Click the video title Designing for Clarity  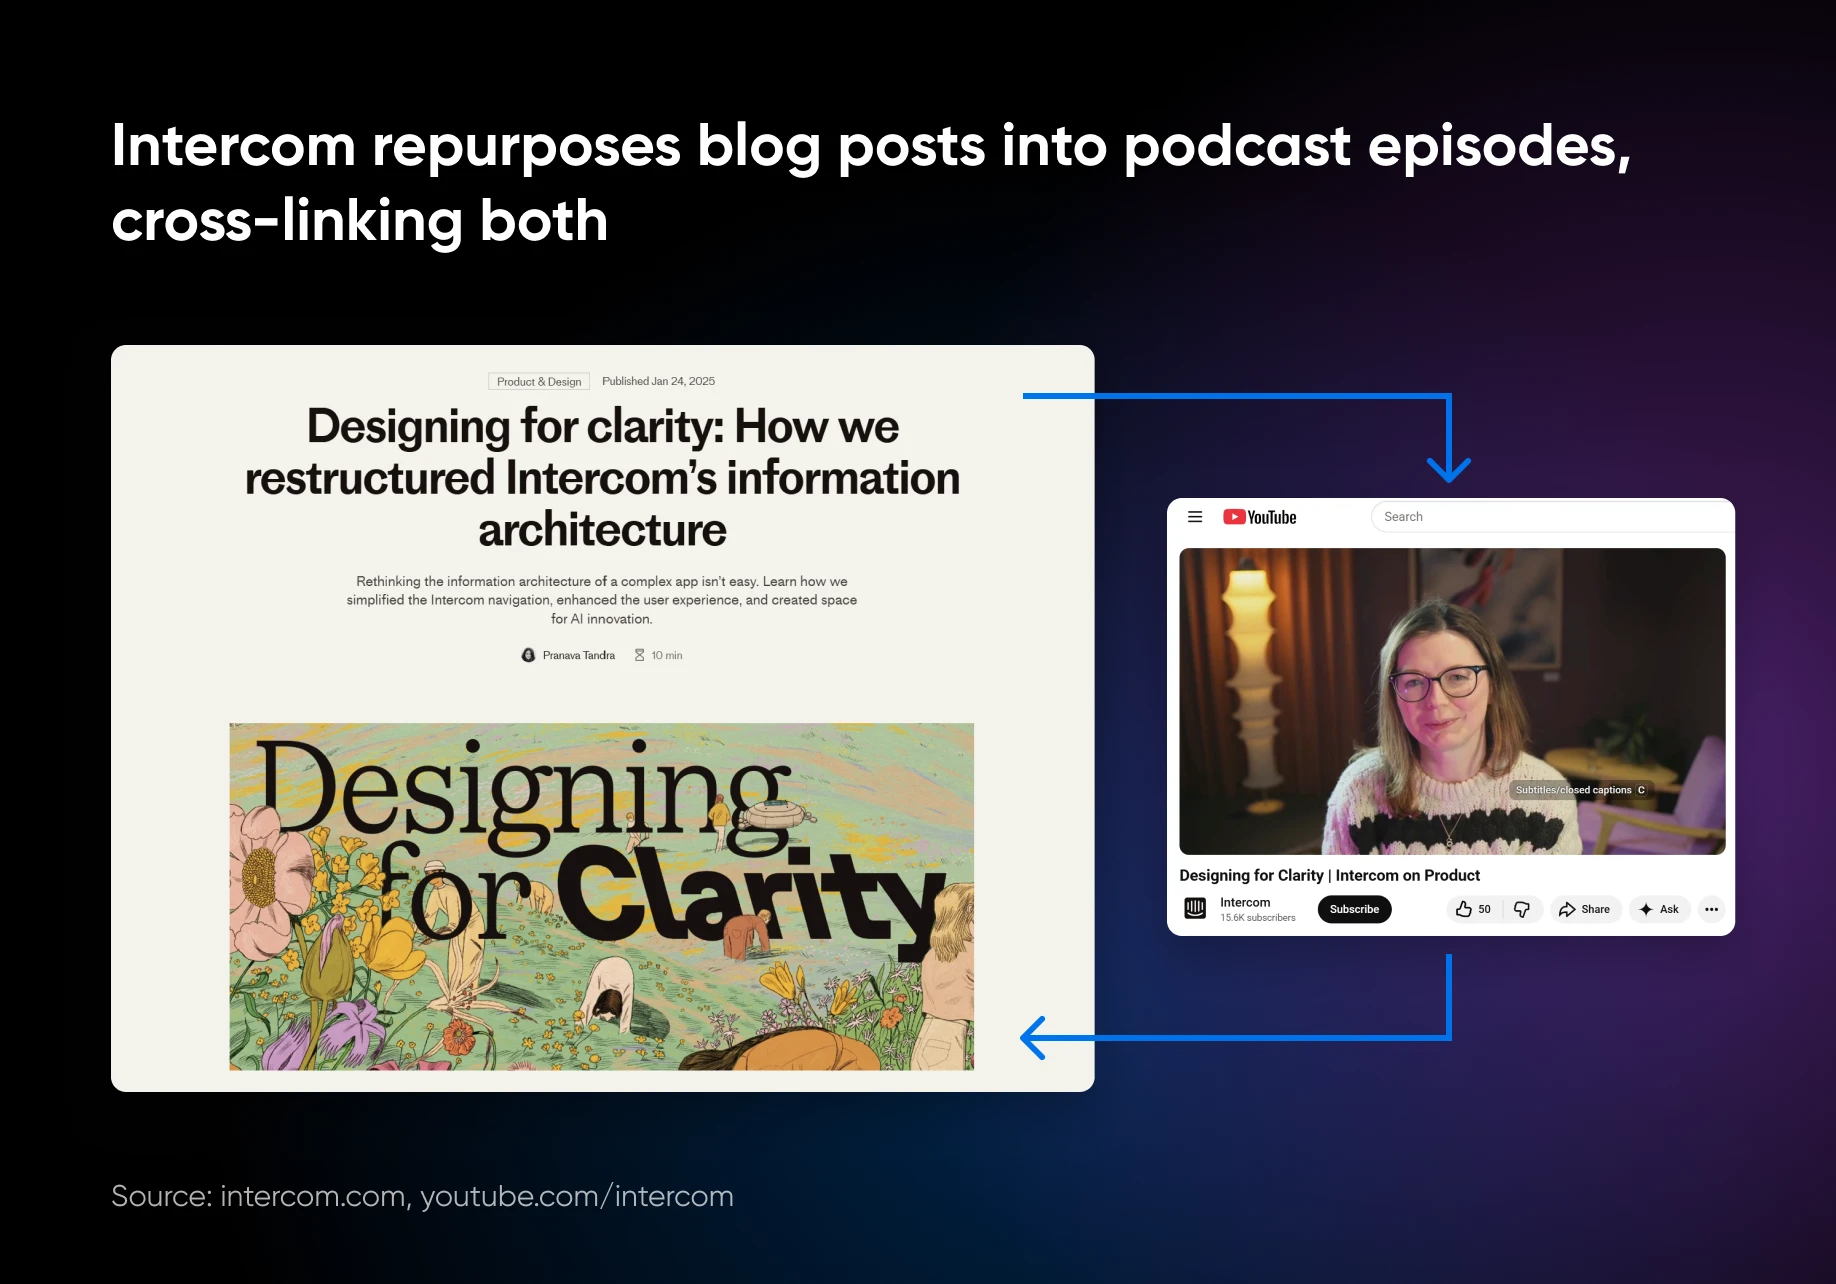(1329, 875)
